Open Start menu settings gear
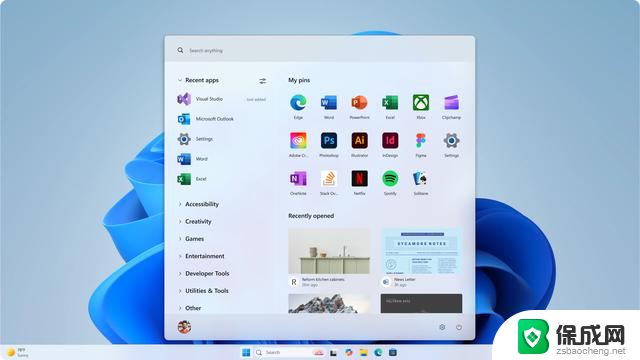 pos(442,327)
